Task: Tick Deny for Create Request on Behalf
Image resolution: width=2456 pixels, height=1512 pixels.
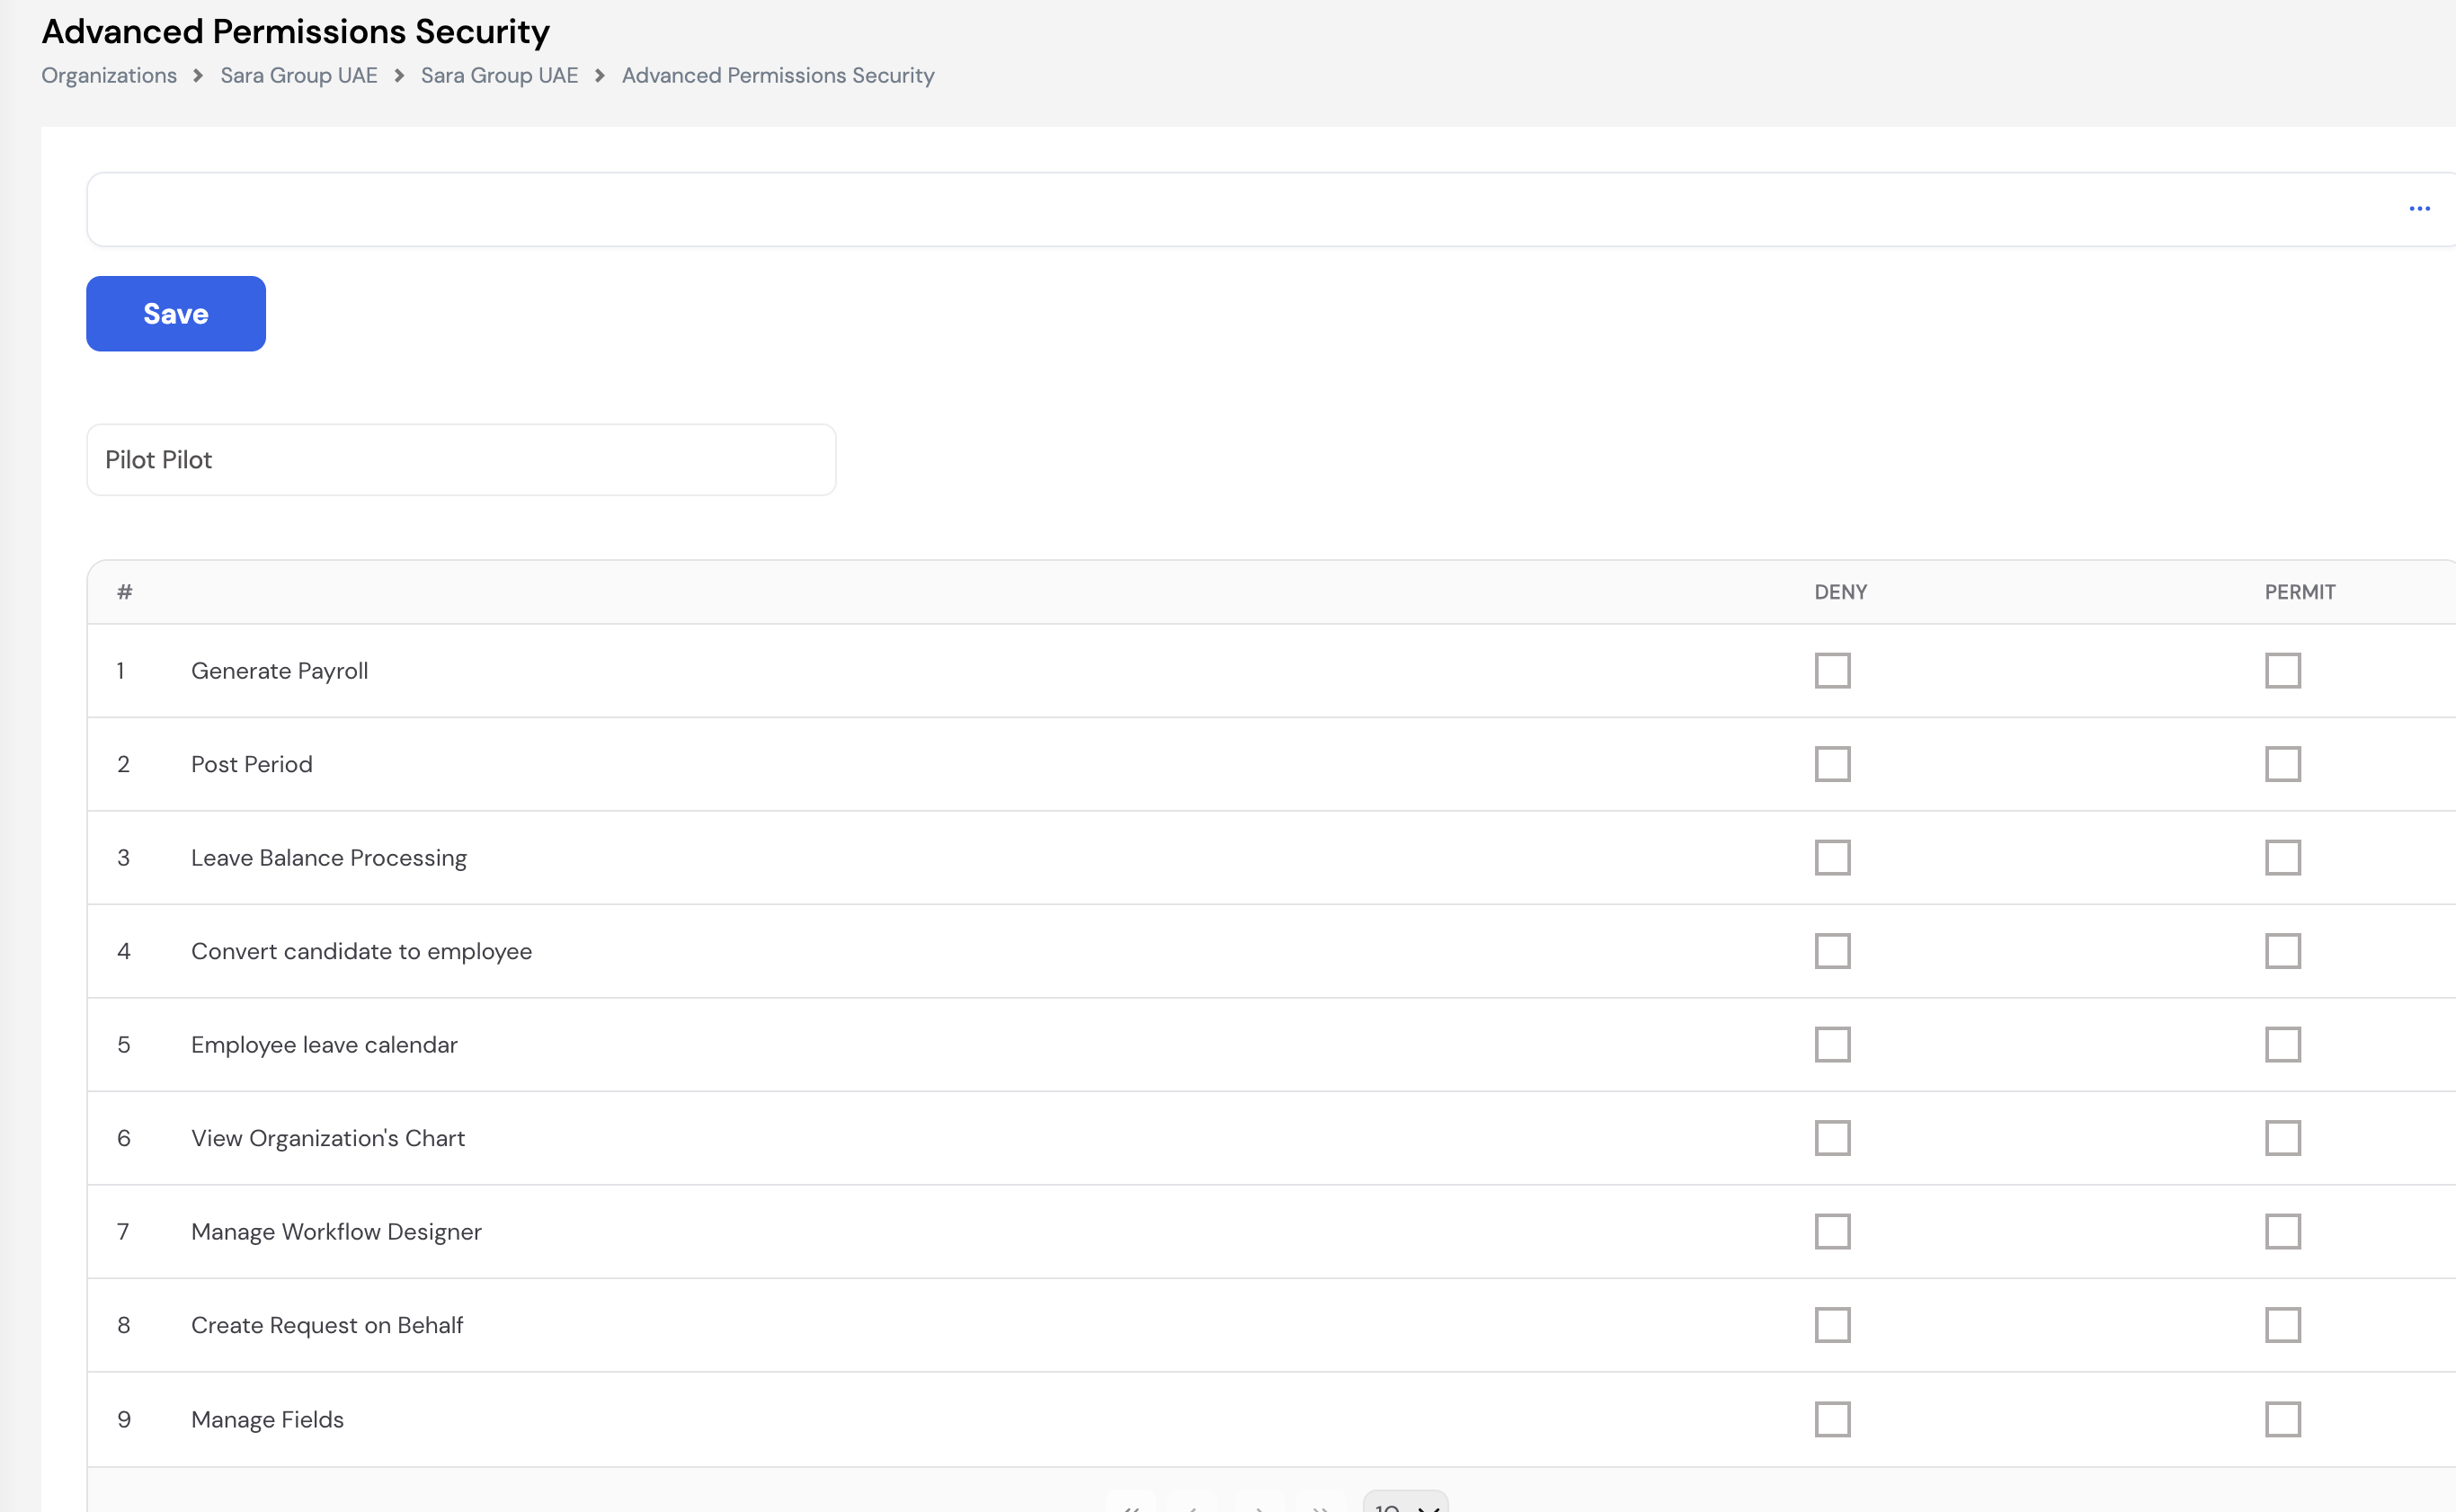Action: 1833,1325
